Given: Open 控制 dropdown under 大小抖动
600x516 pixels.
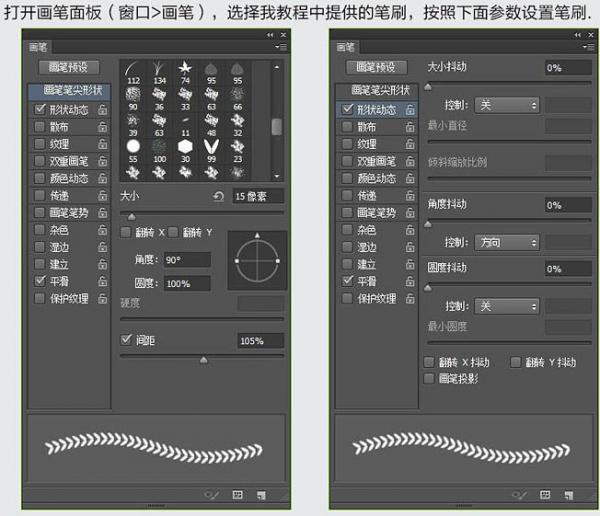Looking at the screenshot, I should click(x=507, y=105).
